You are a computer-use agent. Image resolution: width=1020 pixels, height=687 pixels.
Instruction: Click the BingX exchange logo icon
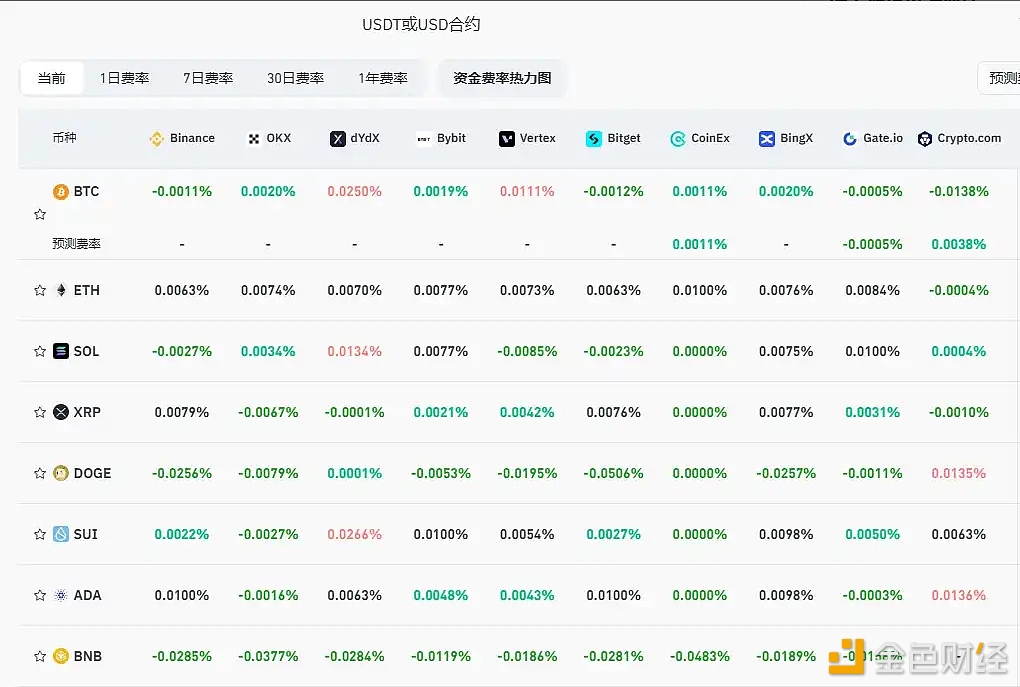click(767, 139)
